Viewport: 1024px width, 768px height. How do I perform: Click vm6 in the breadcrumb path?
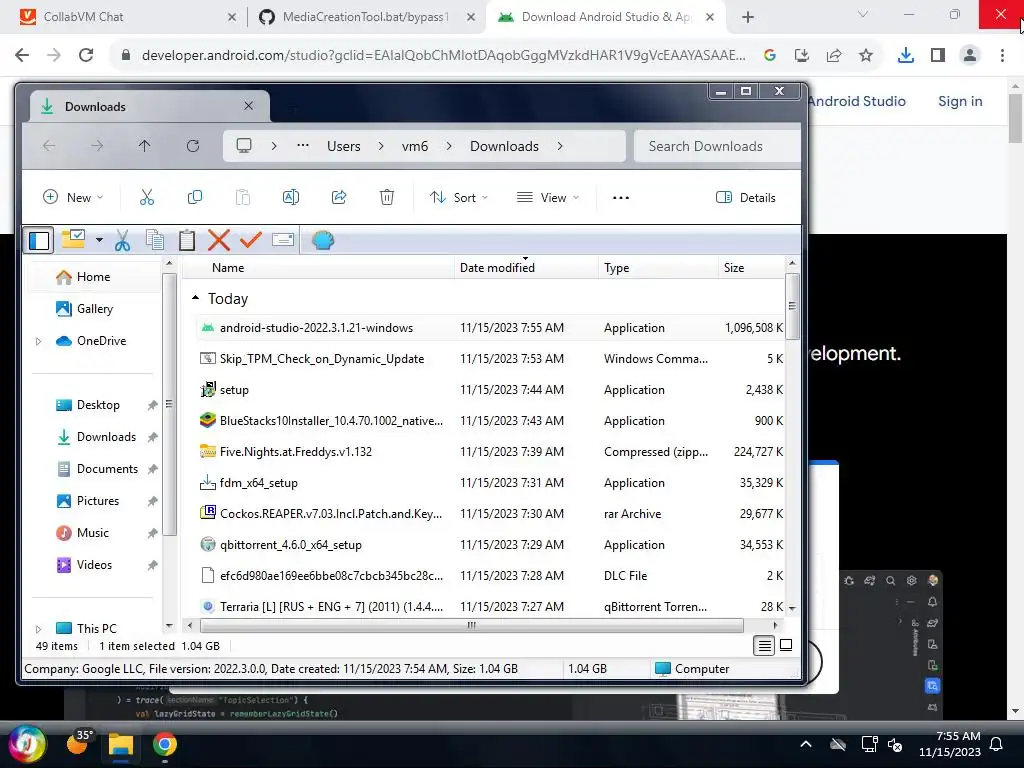(x=415, y=146)
